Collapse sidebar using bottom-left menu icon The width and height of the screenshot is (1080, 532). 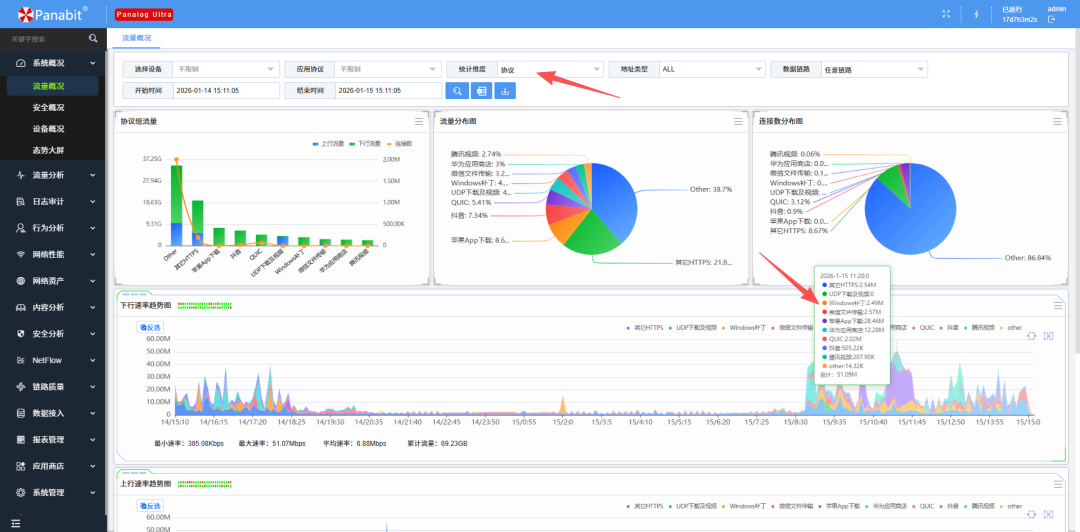click(17, 524)
